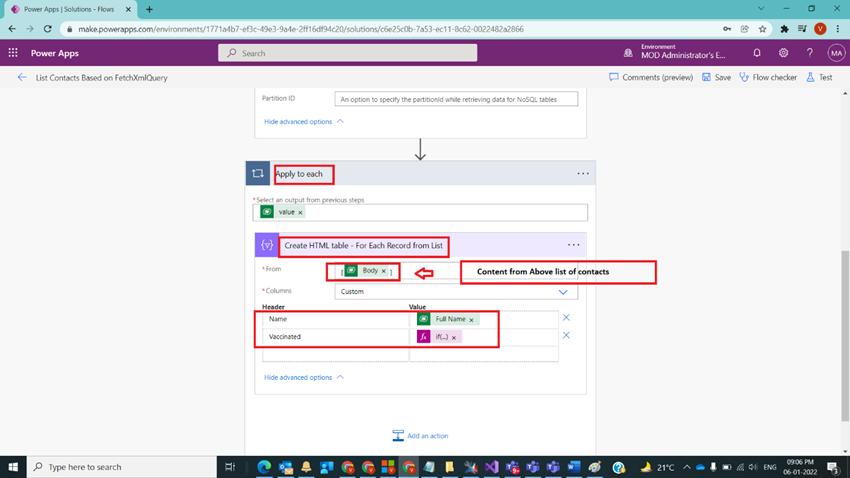850x478 pixels.
Task: Click the password key icon in address bar
Action: [x=727, y=29]
